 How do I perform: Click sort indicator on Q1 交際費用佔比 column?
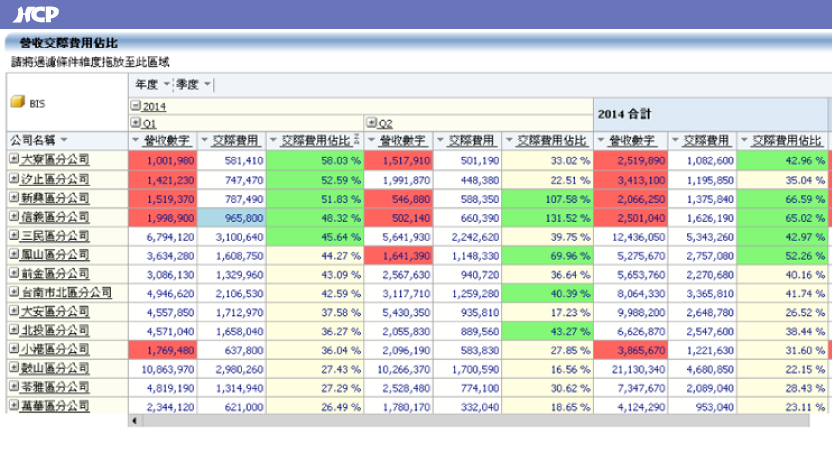(x=357, y=141)
